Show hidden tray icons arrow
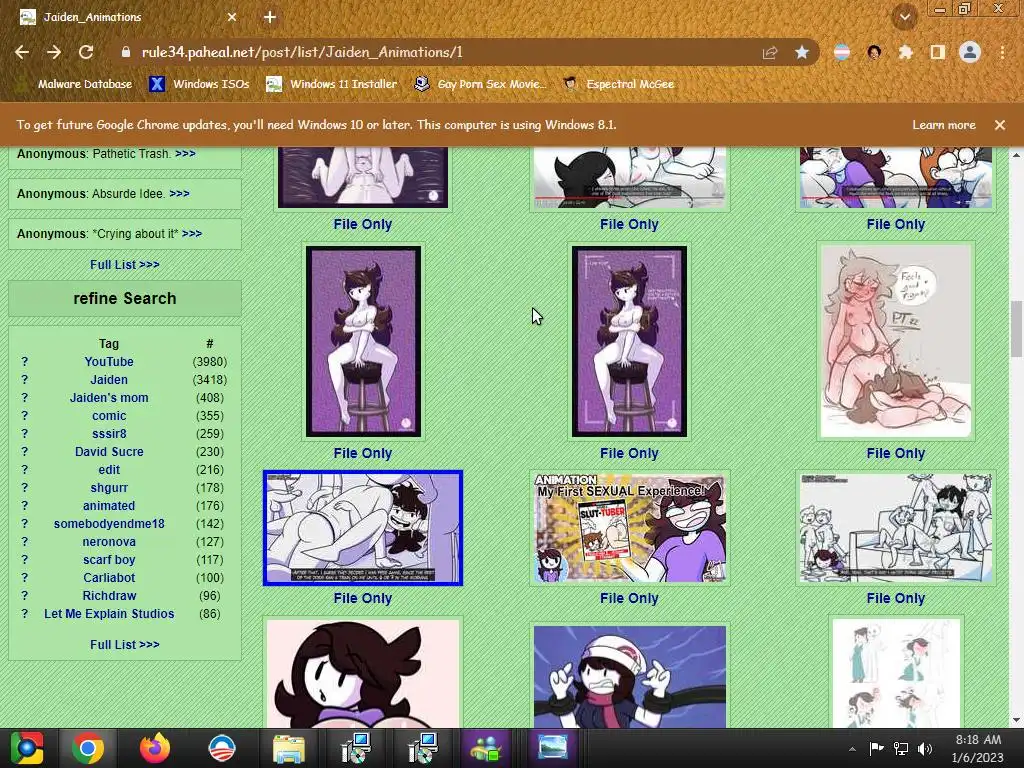 tap(852, 749)
